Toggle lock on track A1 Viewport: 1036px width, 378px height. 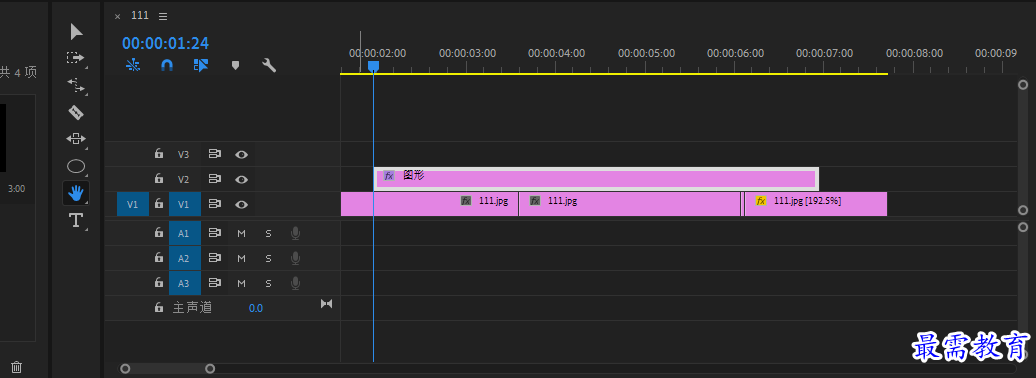[x=159, y=233]
